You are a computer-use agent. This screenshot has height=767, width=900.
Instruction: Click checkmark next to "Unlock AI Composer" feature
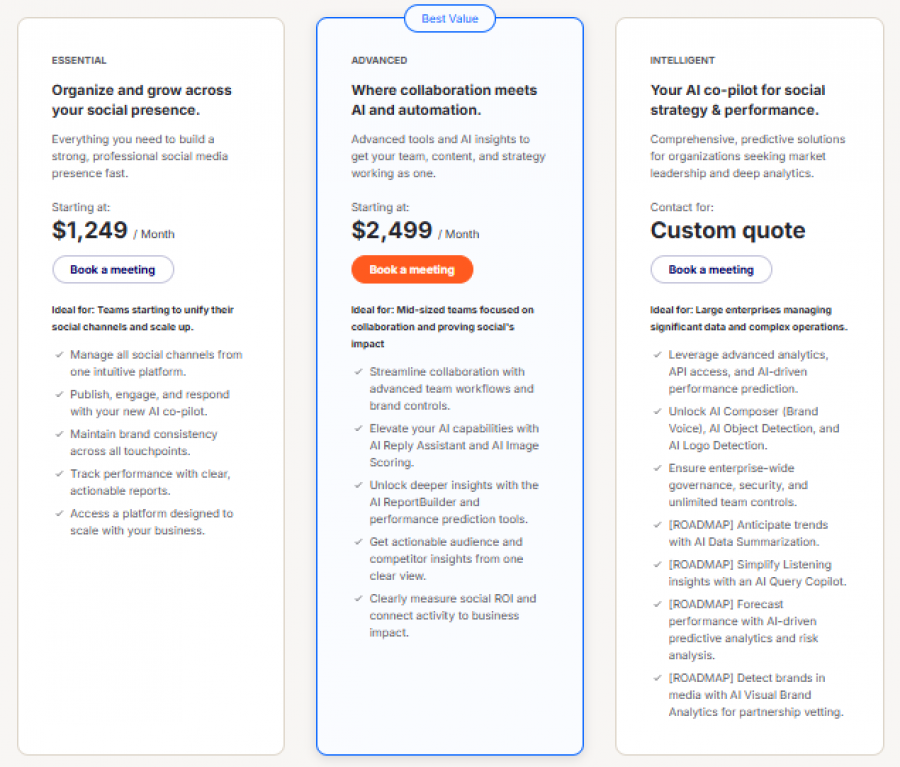(657, 412)
